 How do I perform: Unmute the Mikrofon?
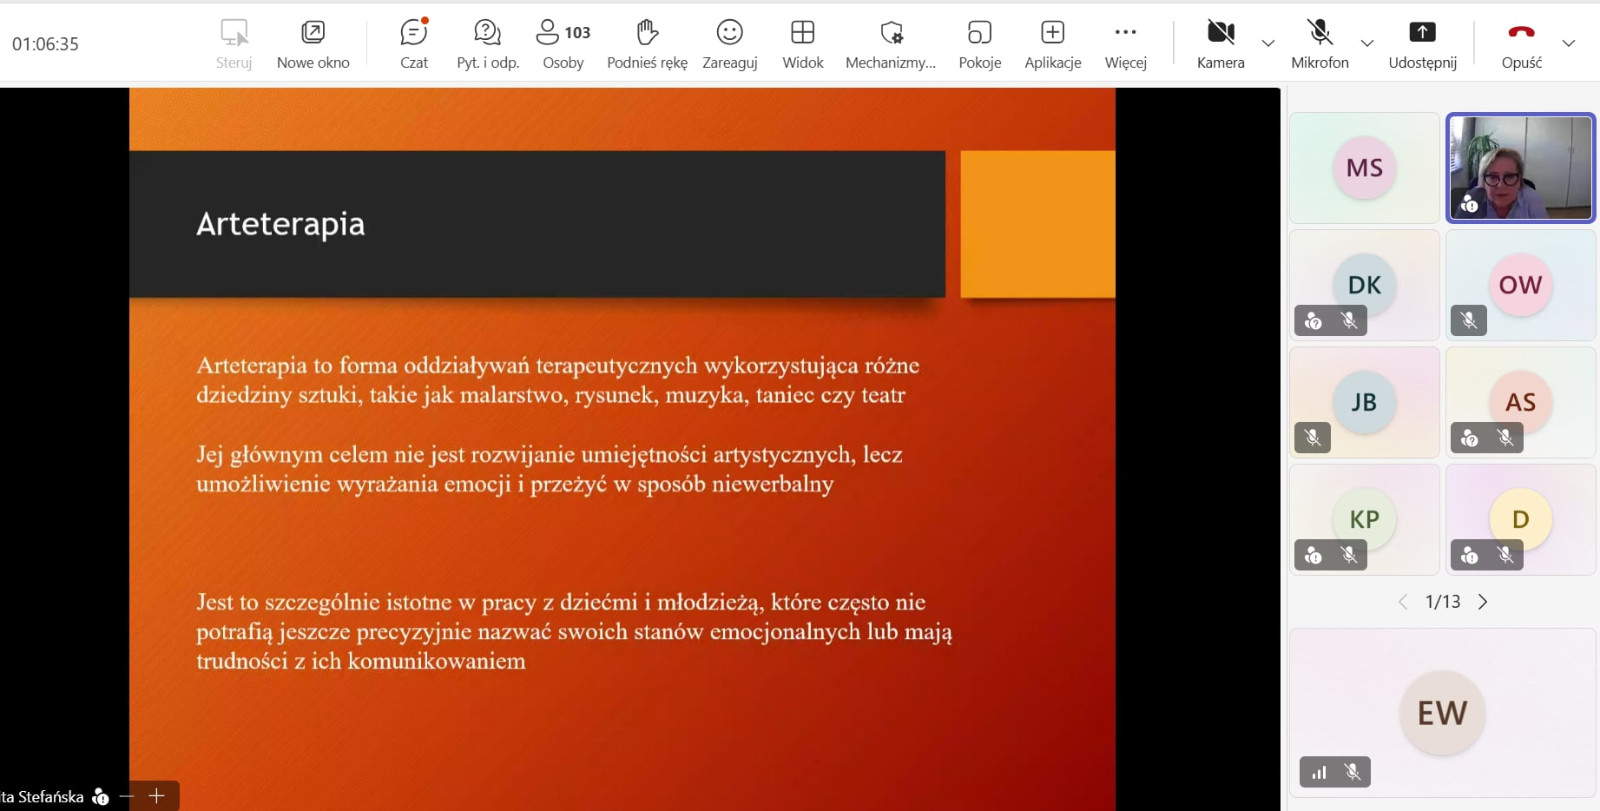tap(1319, 44)
